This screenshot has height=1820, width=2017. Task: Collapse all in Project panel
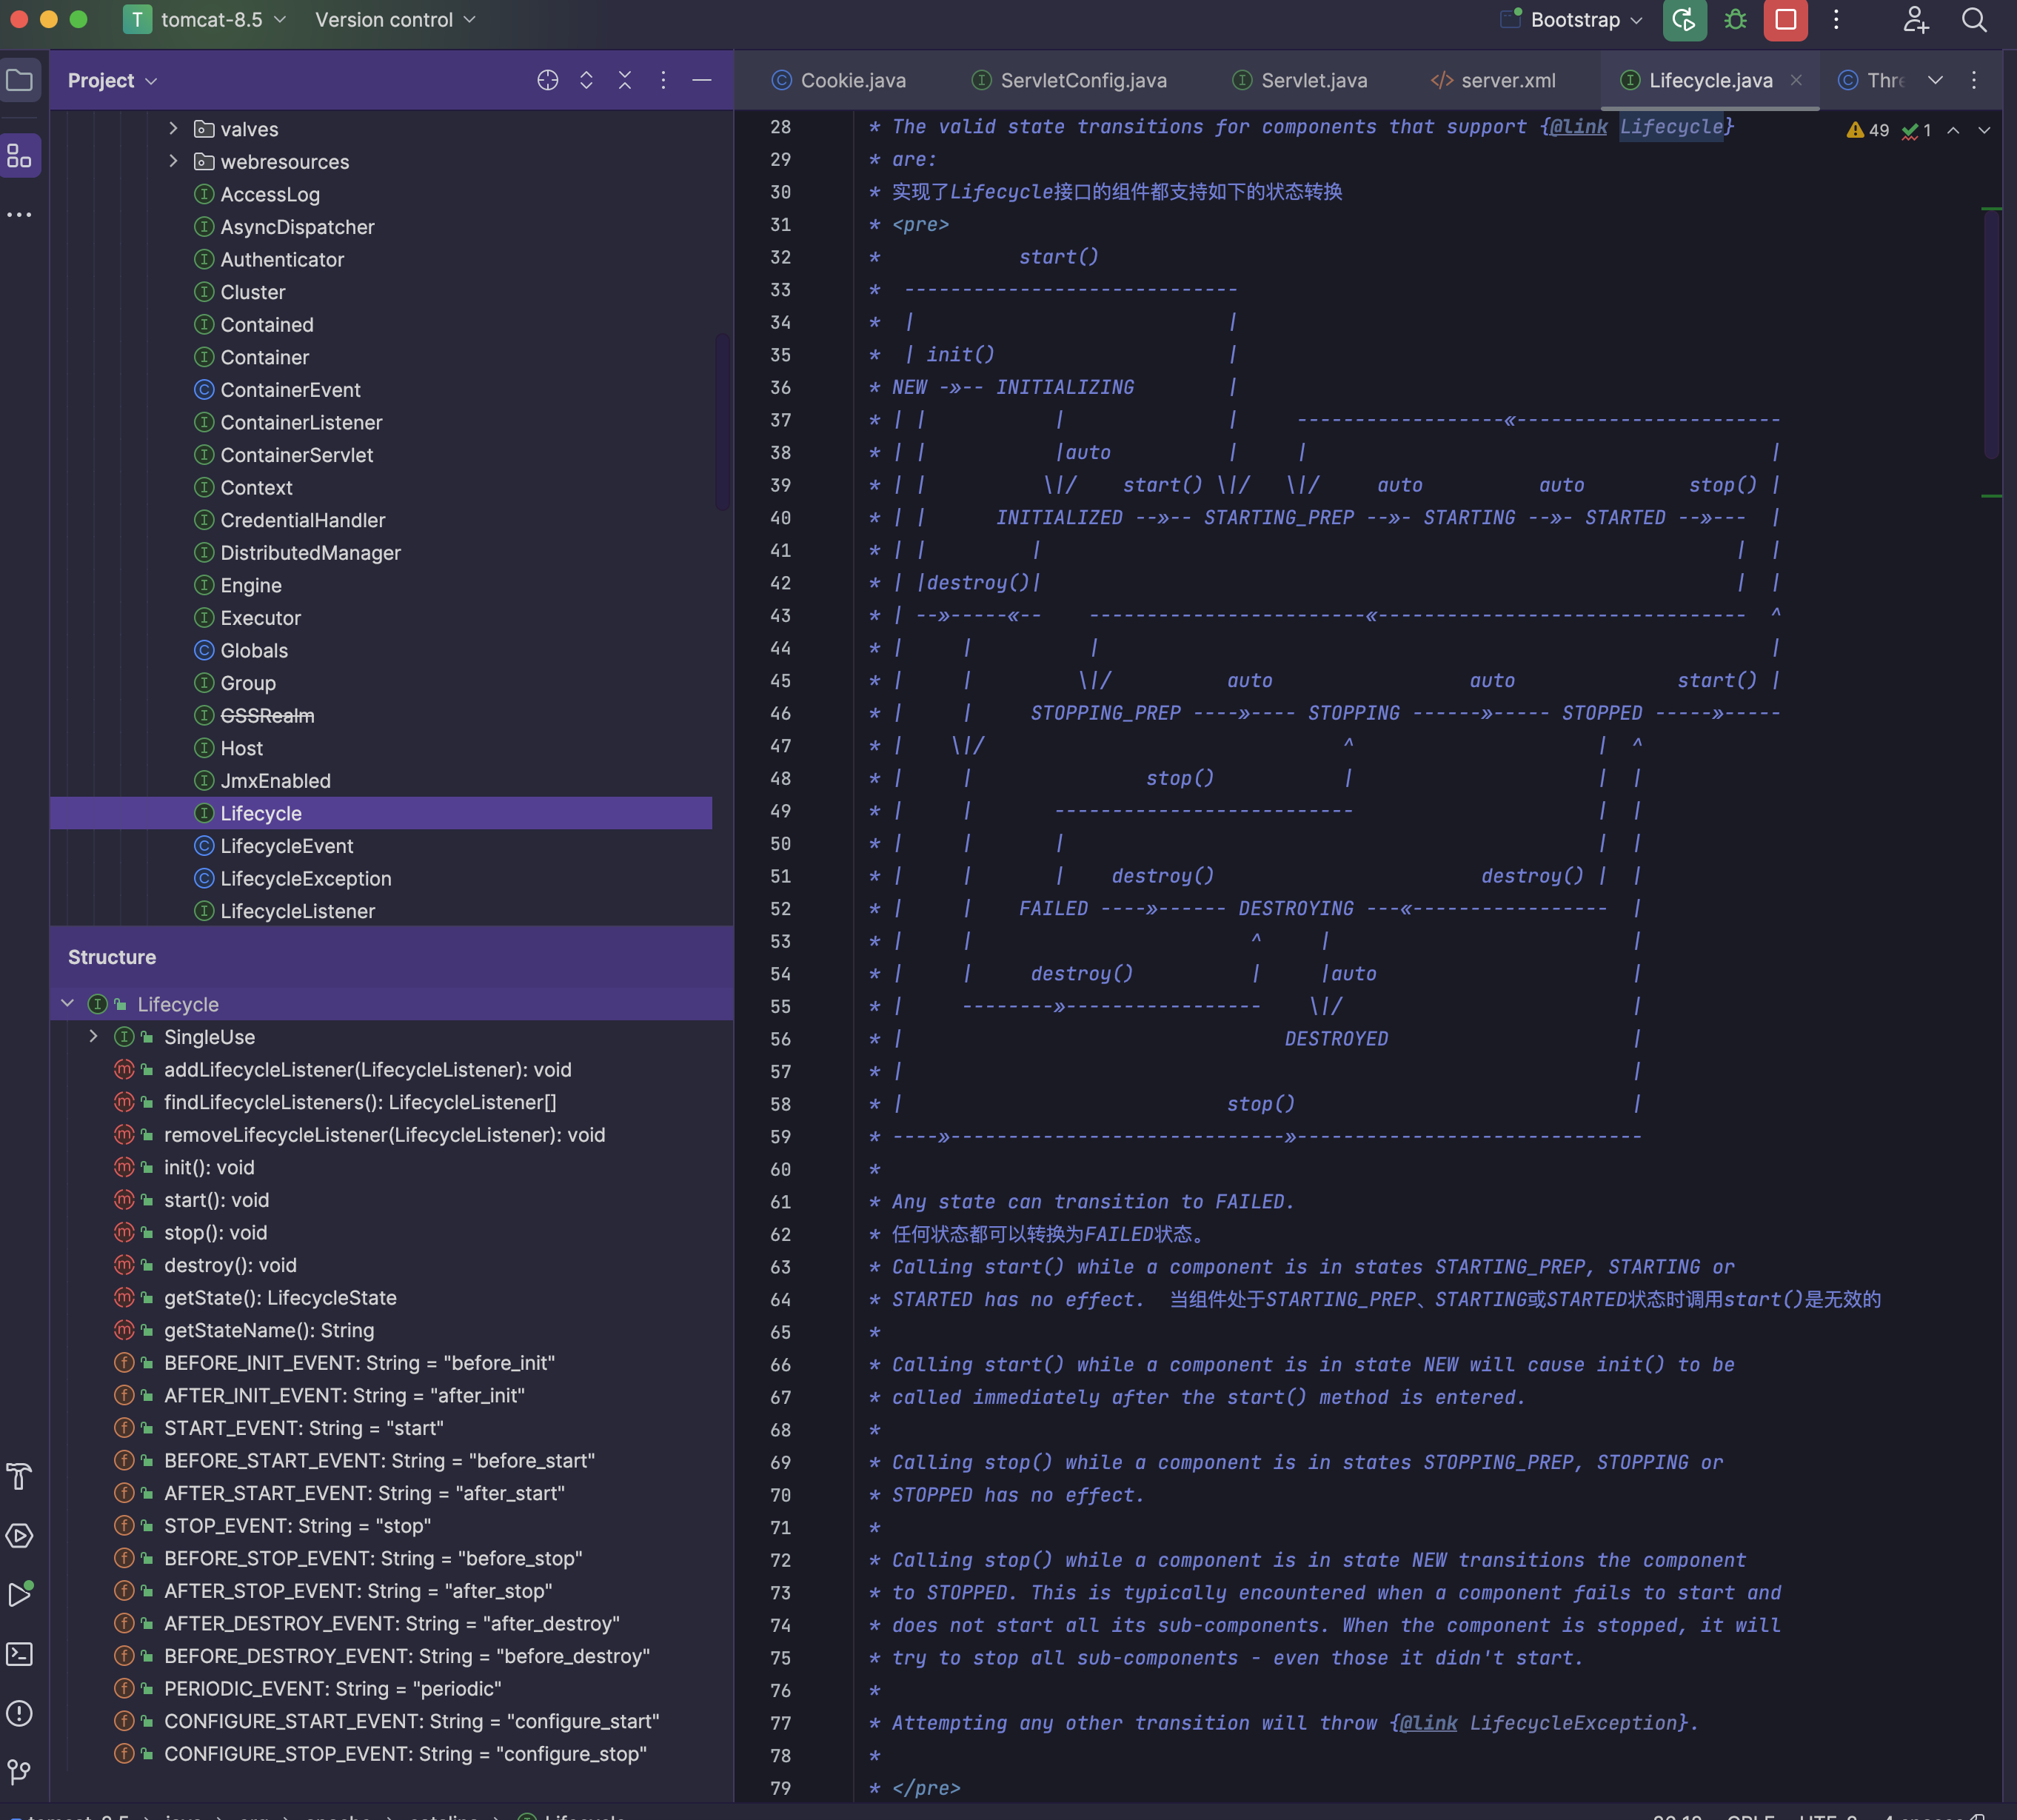point(625,80)
